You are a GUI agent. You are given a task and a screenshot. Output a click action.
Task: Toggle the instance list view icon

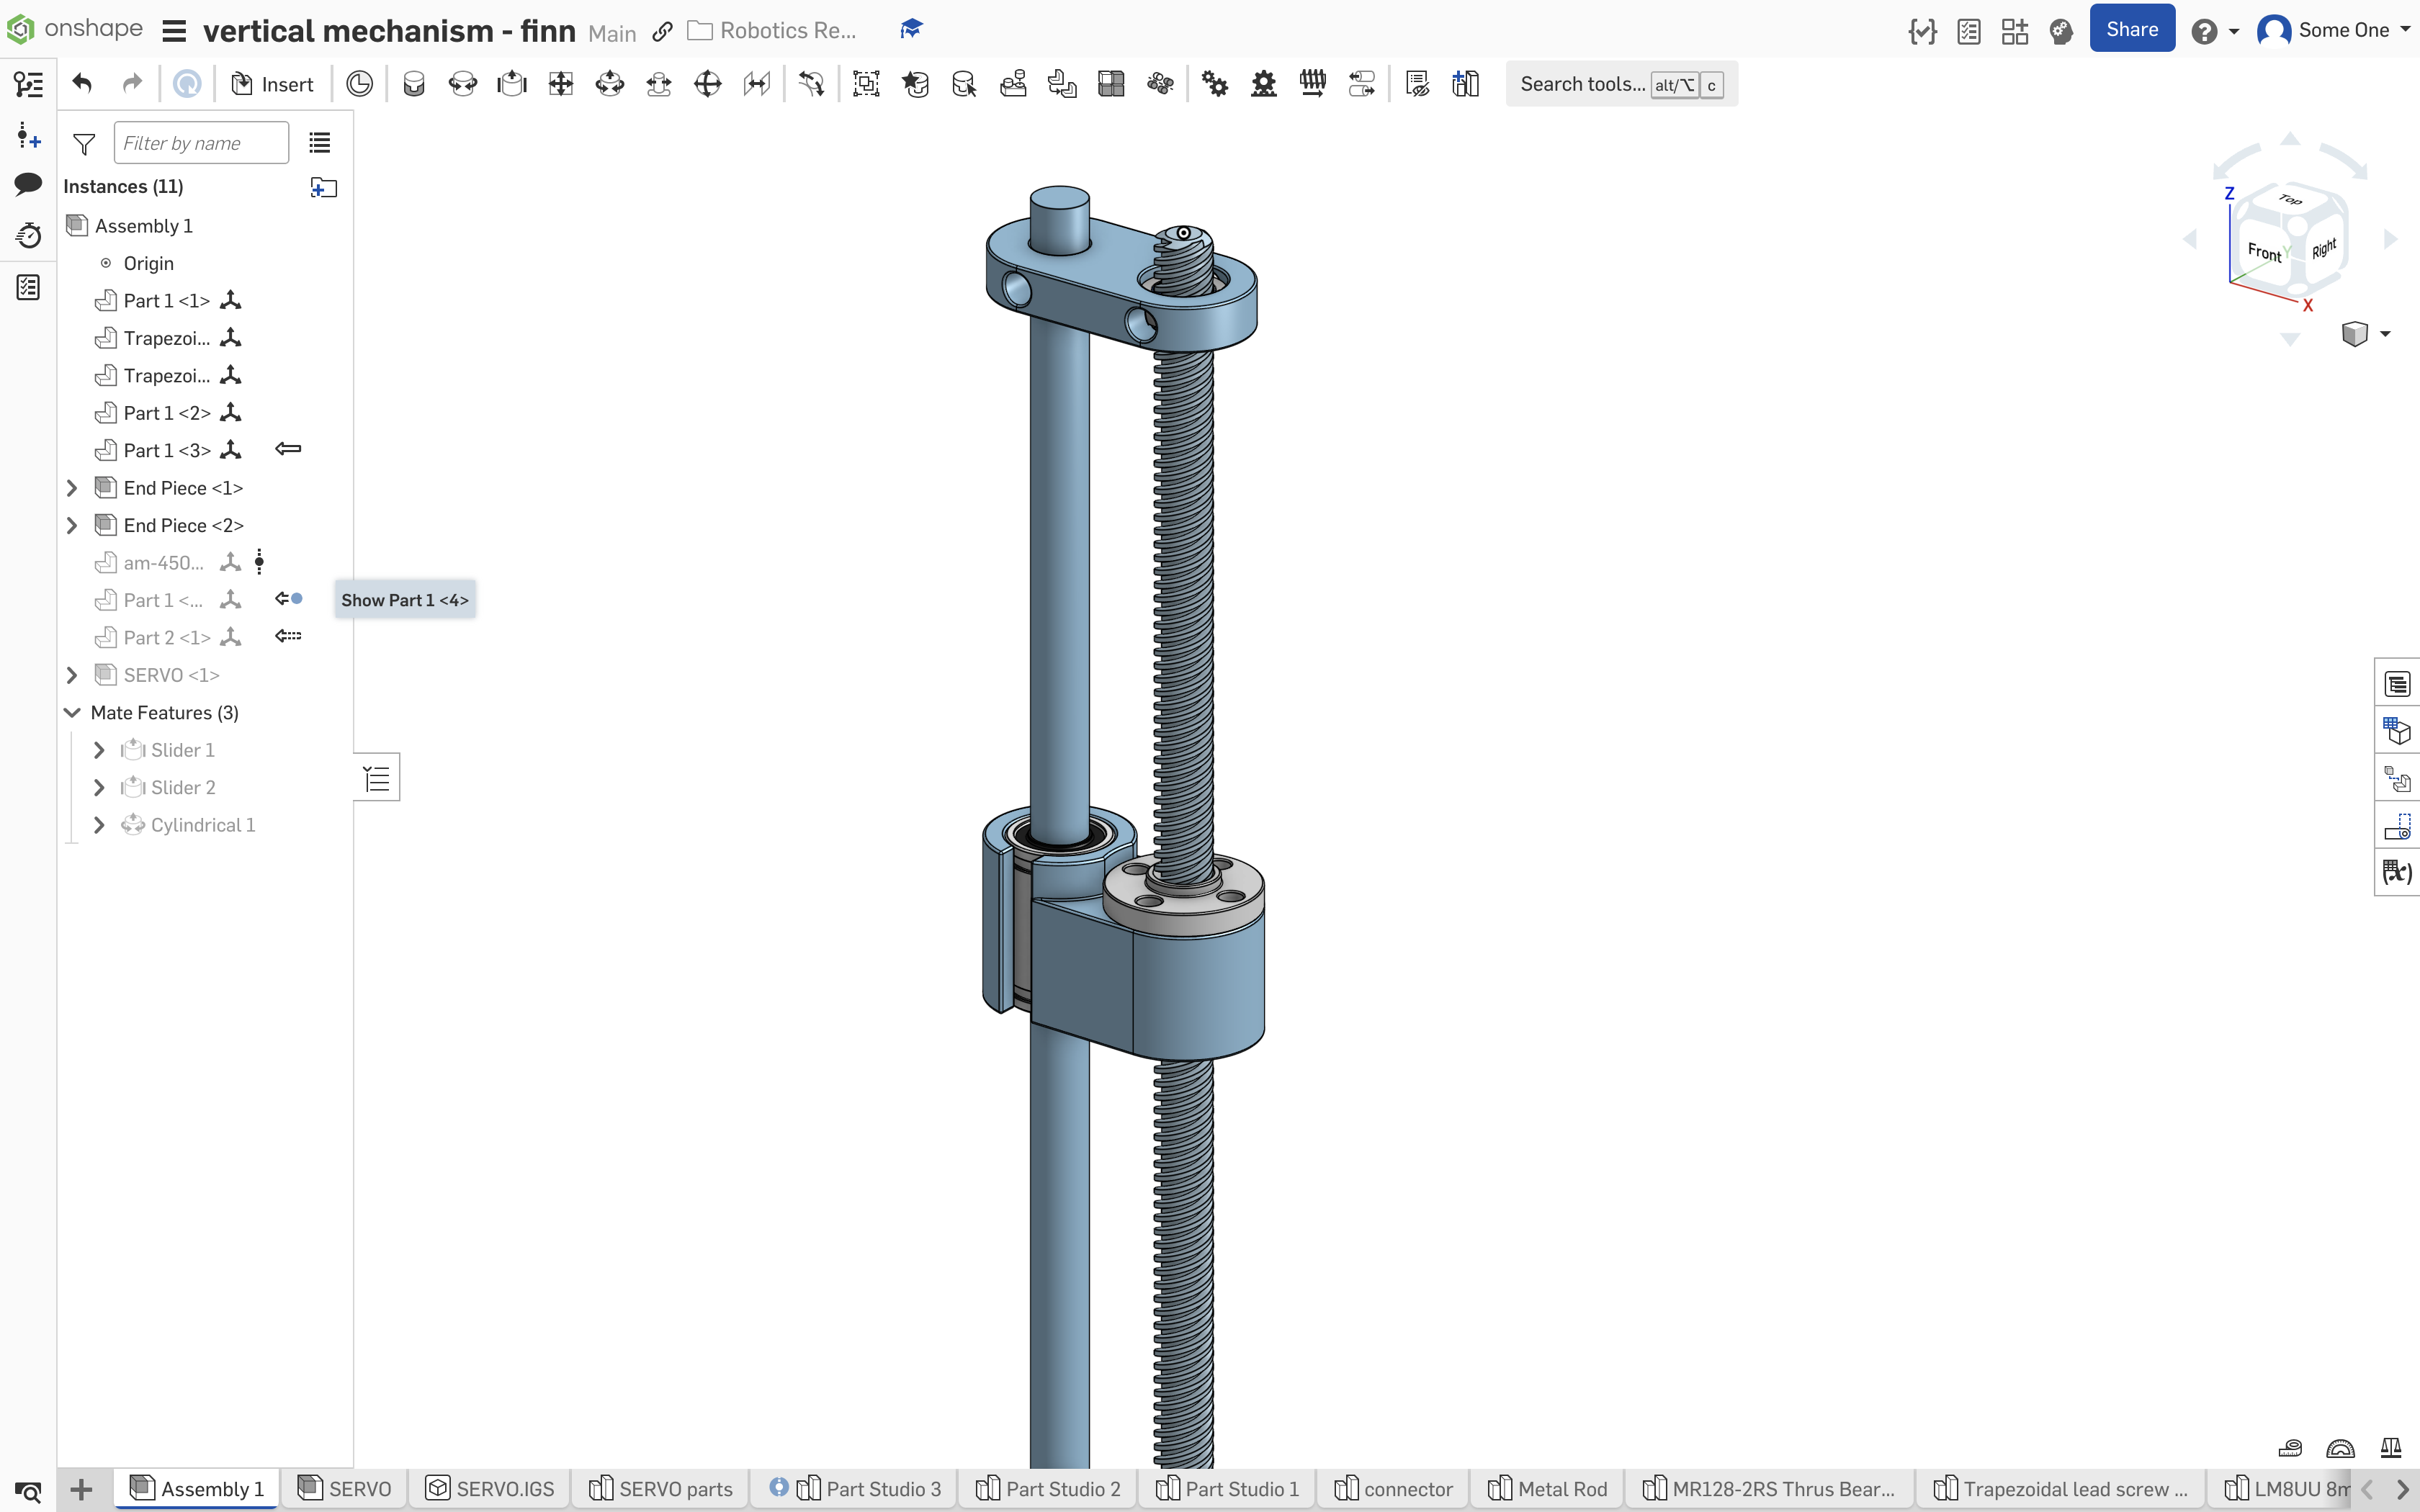coord(319,143)
